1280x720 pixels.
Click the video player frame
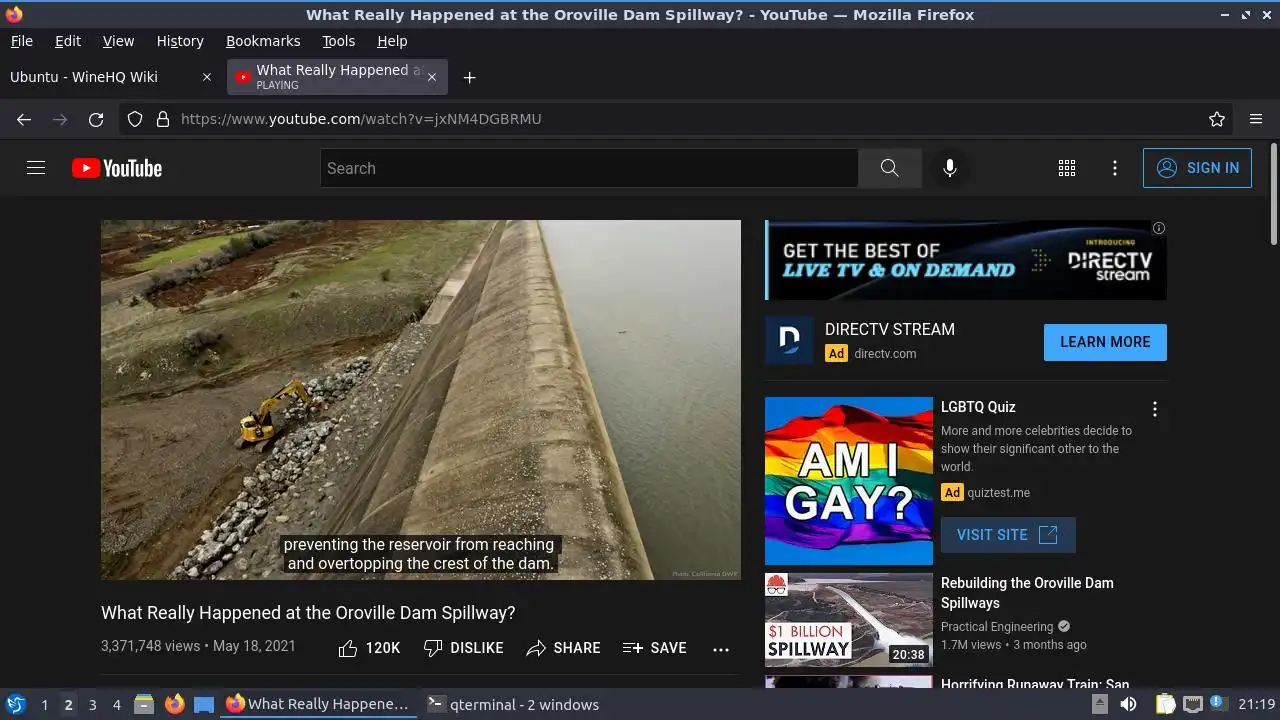click(421, 400)
